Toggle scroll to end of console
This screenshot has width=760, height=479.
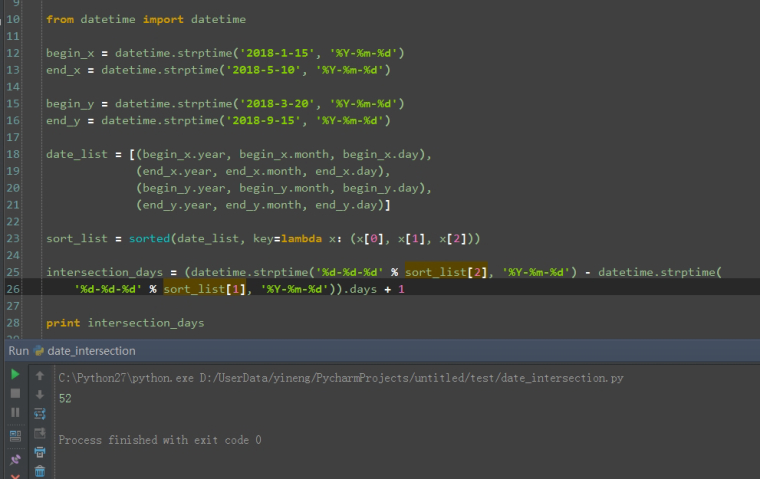click(40, 432)
